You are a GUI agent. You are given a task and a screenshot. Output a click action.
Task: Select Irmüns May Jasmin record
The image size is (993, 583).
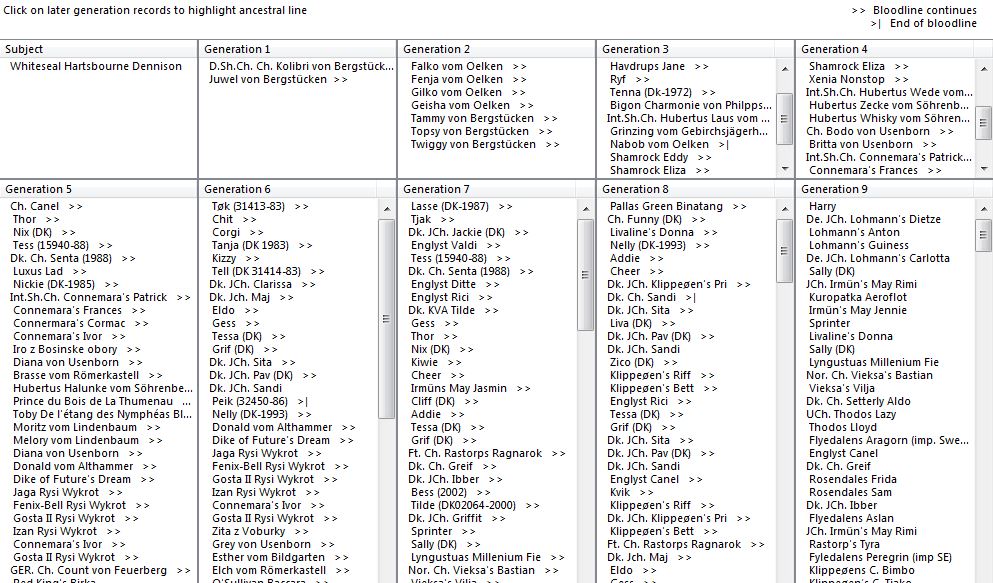471,389
